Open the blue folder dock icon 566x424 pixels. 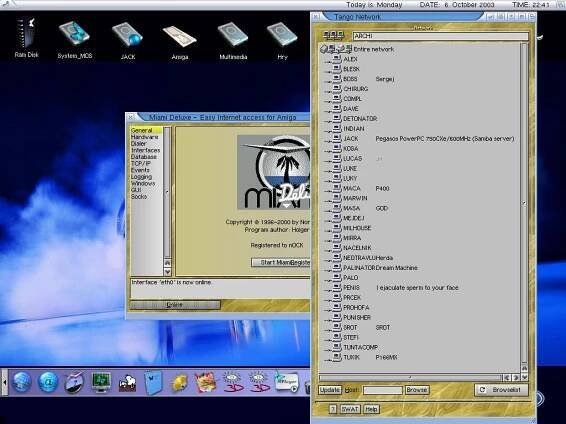click(153, 383)
